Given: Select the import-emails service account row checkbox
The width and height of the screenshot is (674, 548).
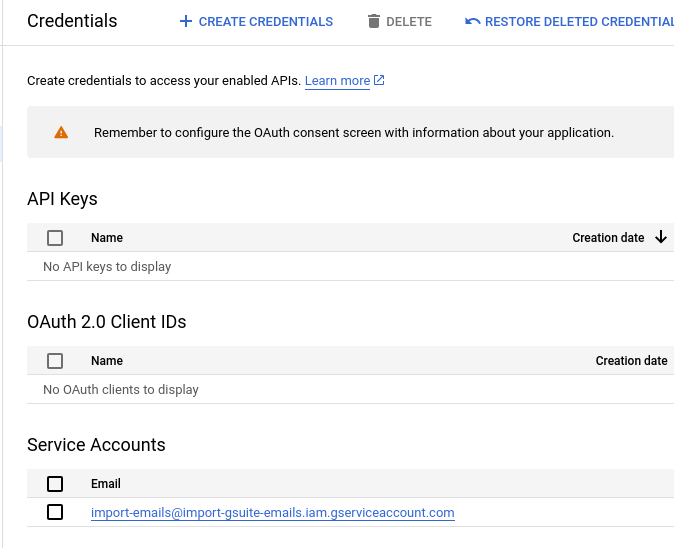Looking at the screenshot, I should 55,512.
